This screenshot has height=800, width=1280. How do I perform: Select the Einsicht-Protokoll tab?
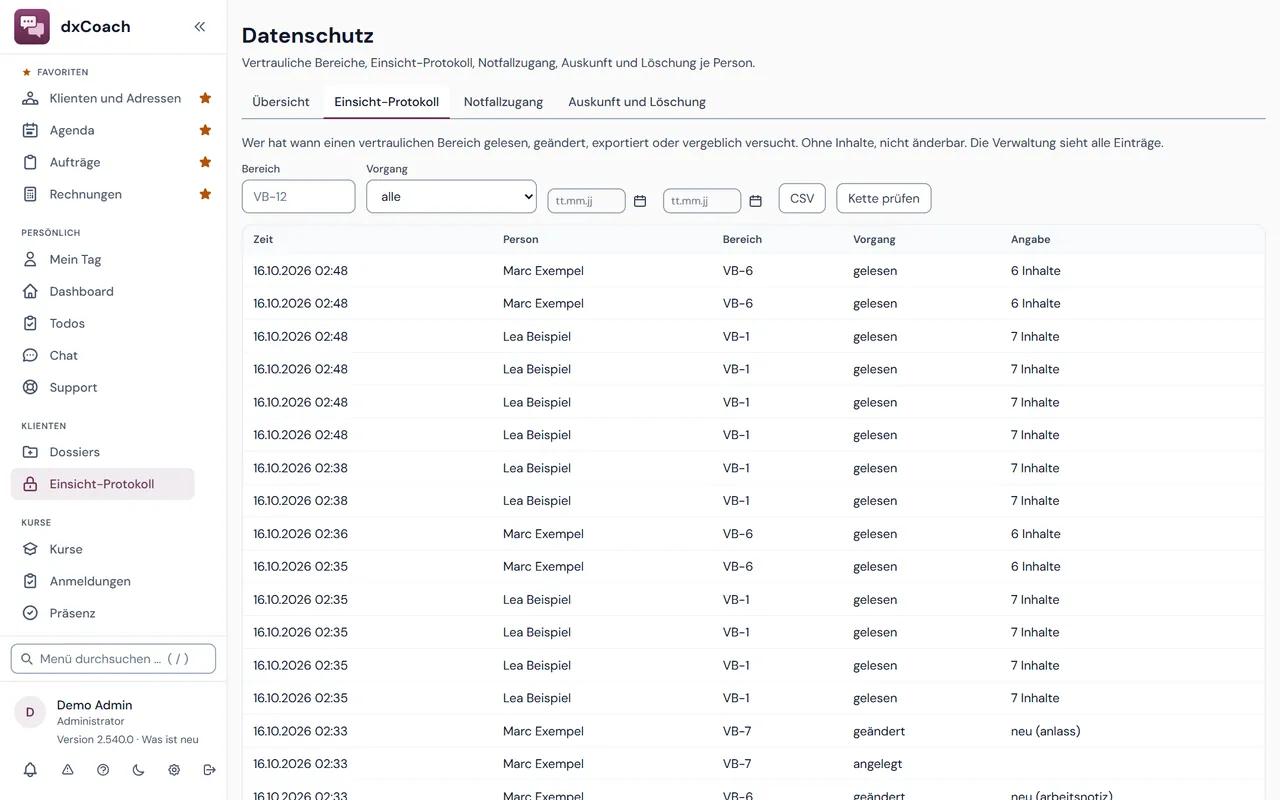(x=387, y=102)
